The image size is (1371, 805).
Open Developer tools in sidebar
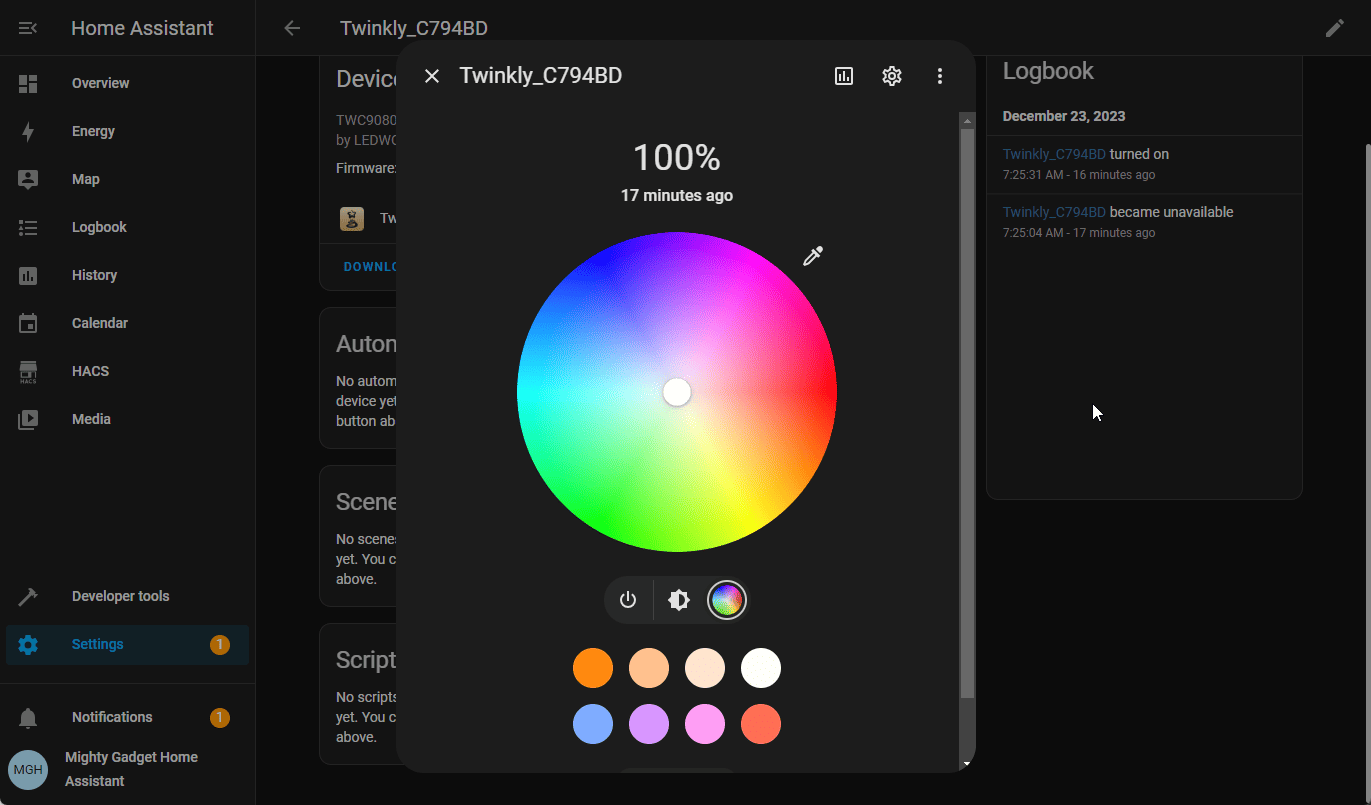coord(120,596)
